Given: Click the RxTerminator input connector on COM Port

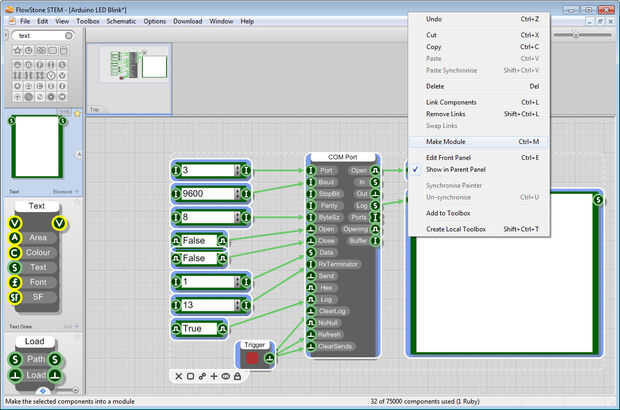Looking at the screenshot, I should [311, 264].
